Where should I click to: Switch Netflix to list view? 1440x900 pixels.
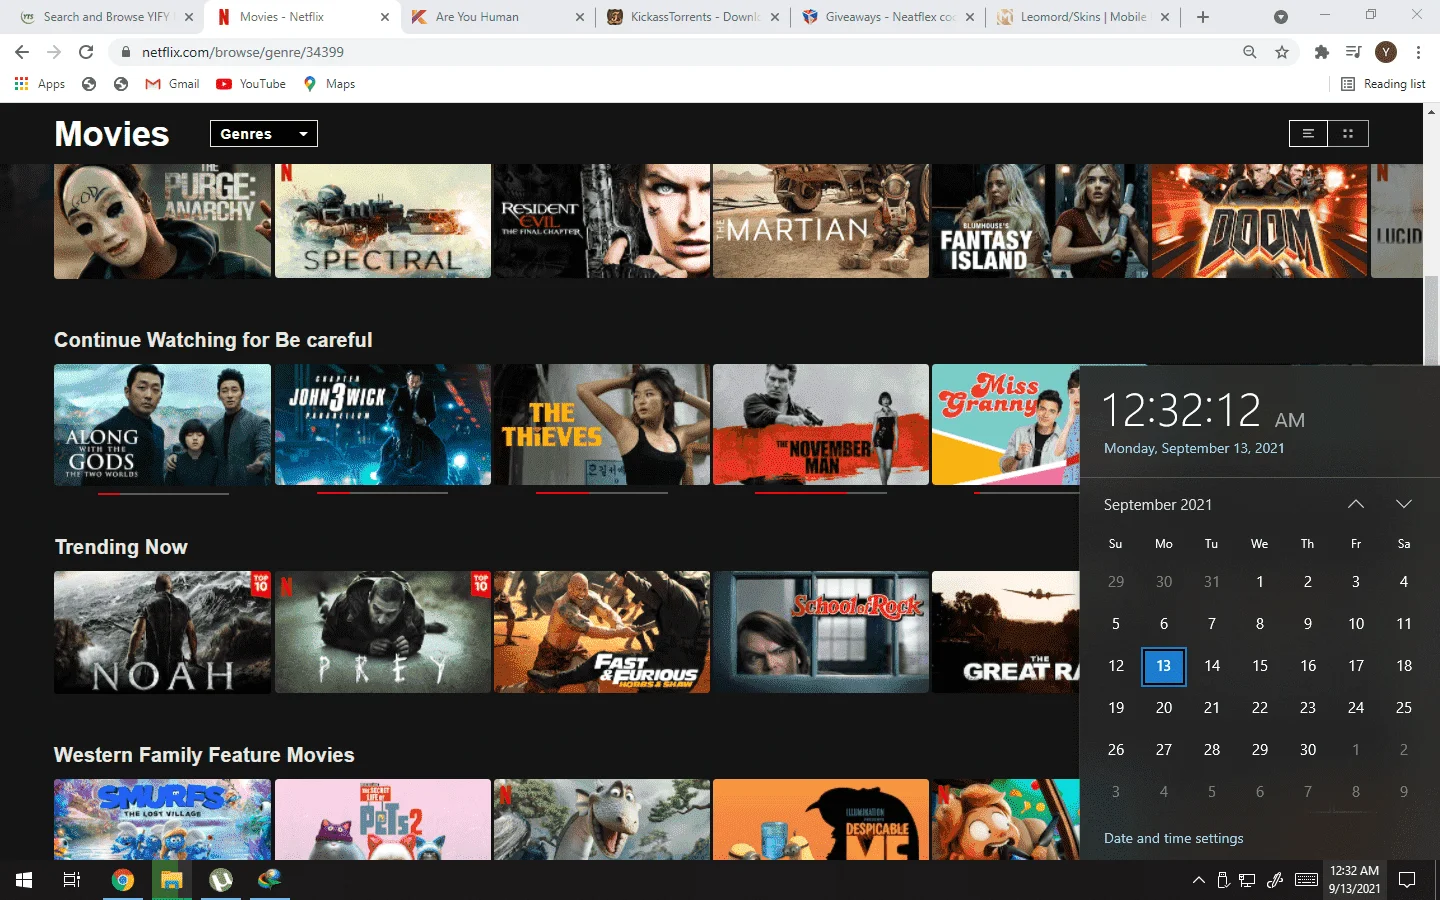click(x=1308, y=134)
